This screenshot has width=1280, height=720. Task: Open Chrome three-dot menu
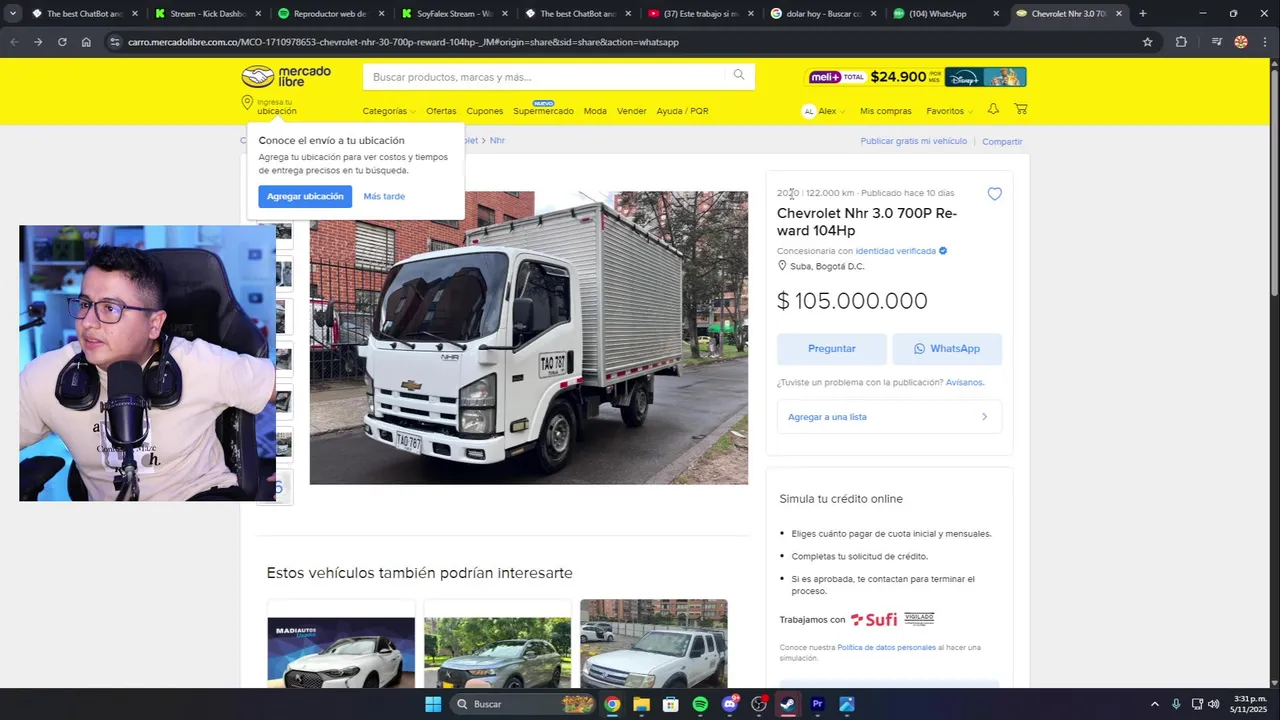pyautogui.click(x=1265, y=42)
